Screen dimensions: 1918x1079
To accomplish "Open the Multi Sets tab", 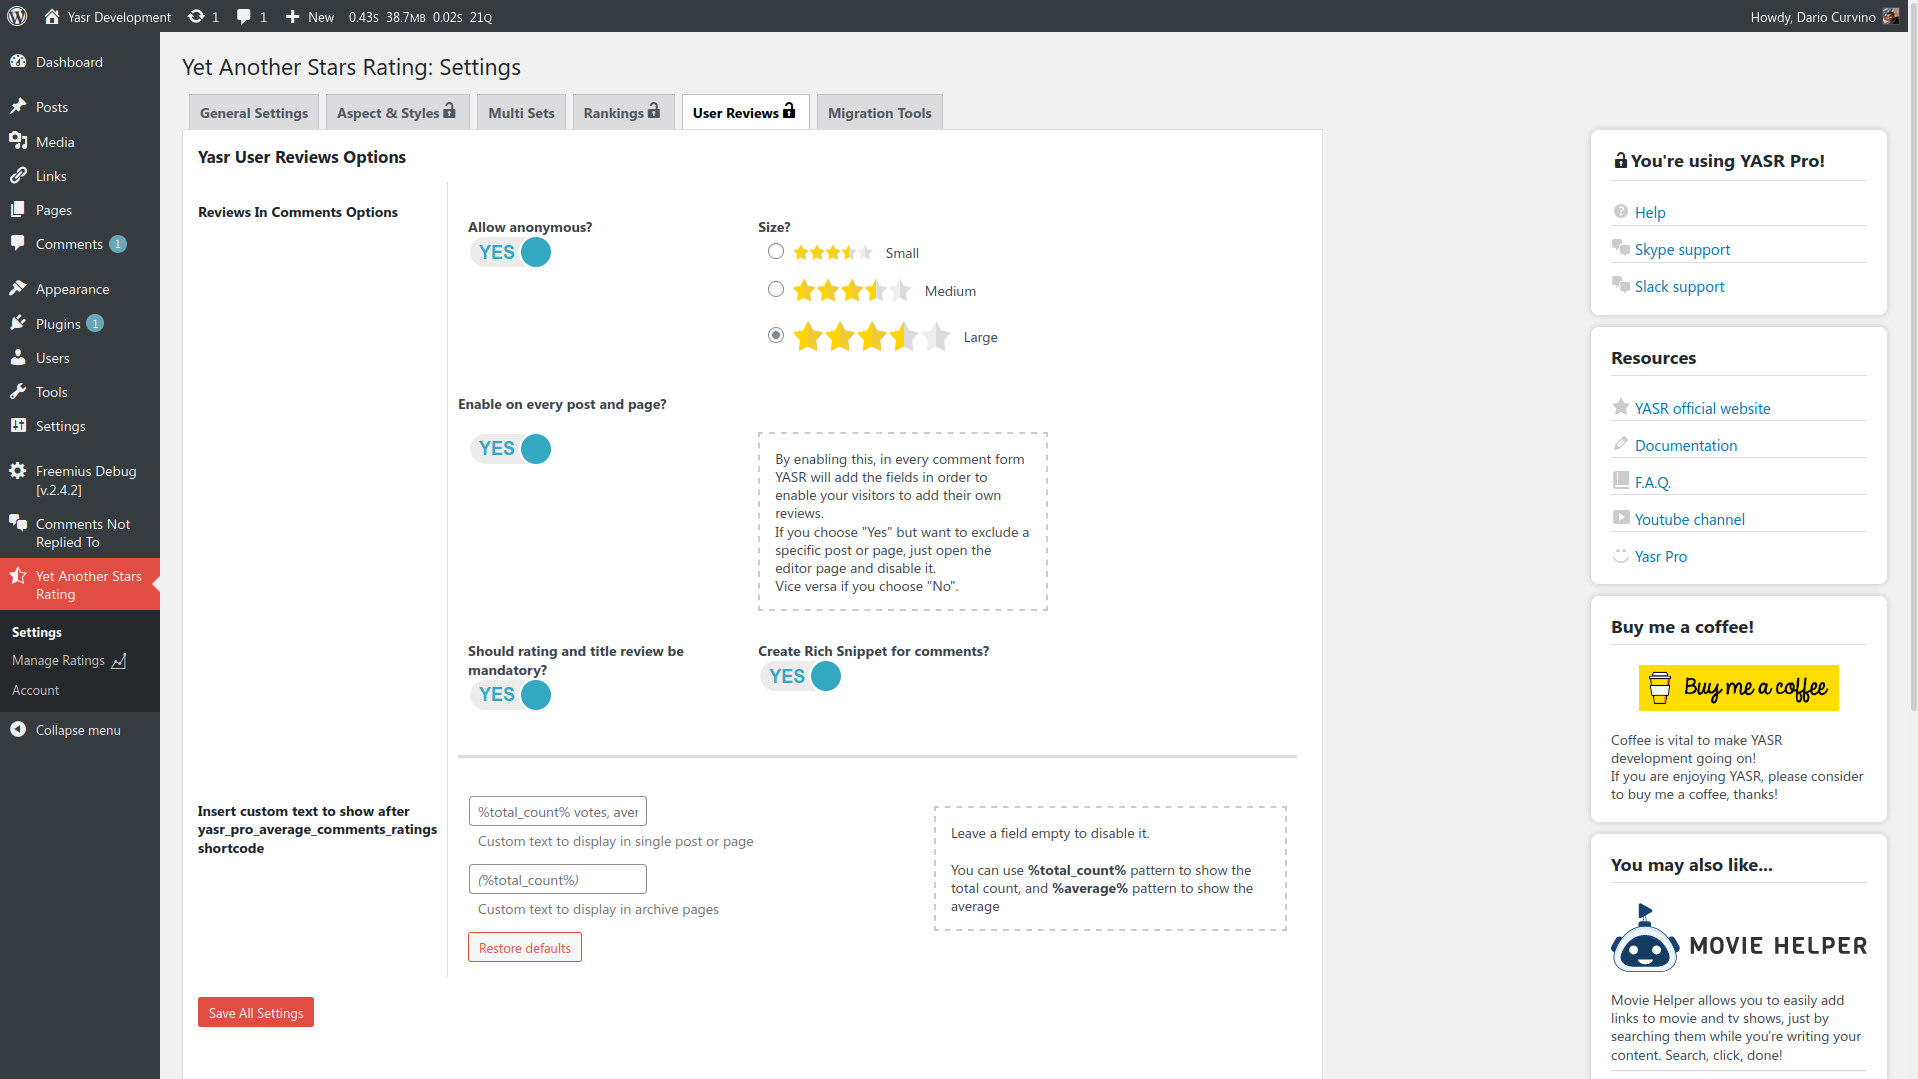I will (521, 112).
